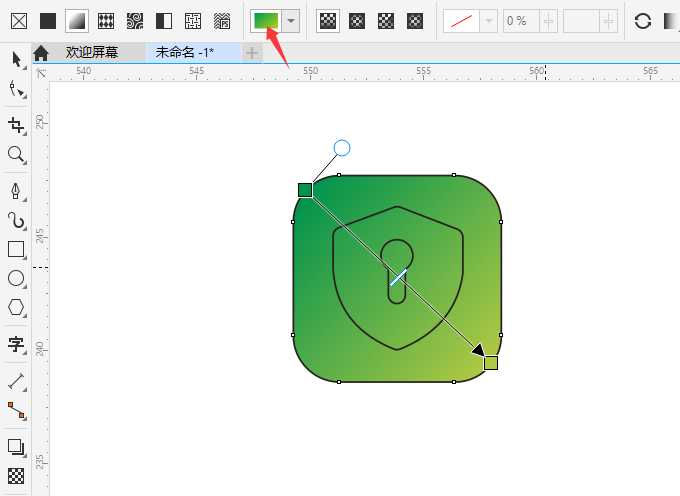The width and height of the screenshot is (680, 496).
Task: Go to the Home tab icon
Action: click(x=41, y=53)
